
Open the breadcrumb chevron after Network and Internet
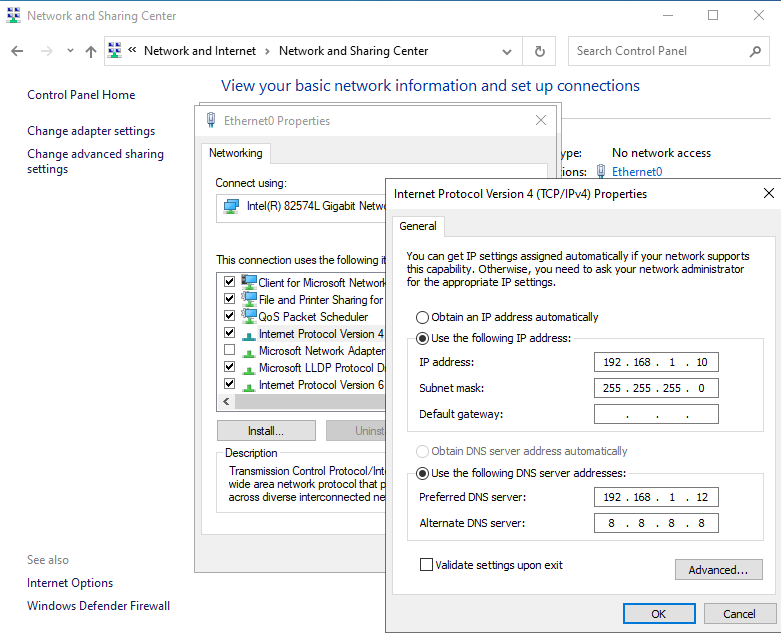(x=267, y=51)
